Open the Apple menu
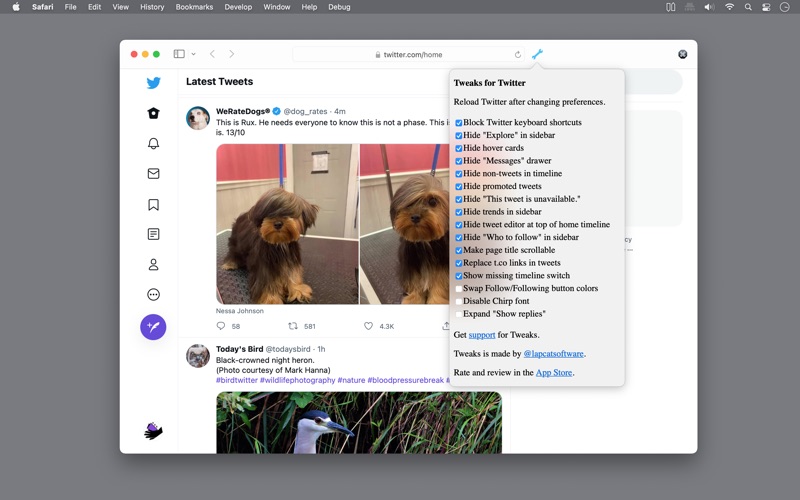Screen dimensions: 800x500 pyautogui.click(x=16, y=7)
